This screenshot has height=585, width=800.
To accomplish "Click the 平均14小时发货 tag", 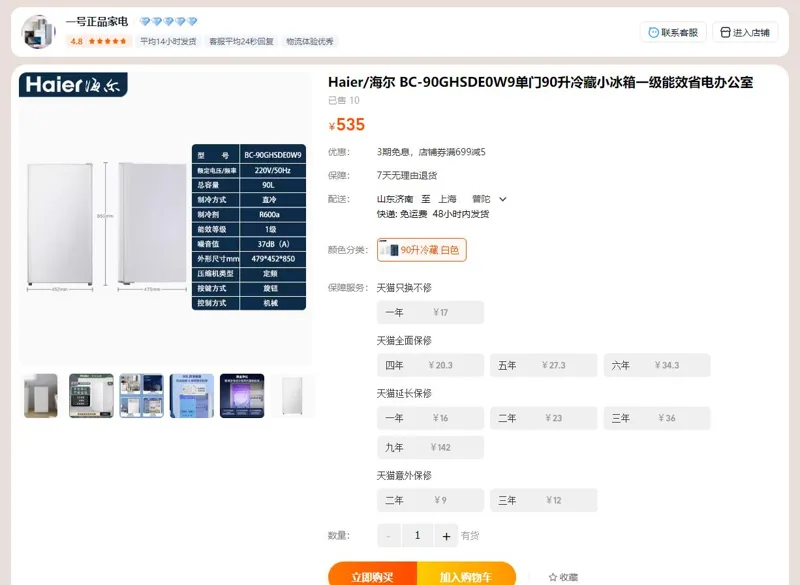I will [x=168, y=41].
